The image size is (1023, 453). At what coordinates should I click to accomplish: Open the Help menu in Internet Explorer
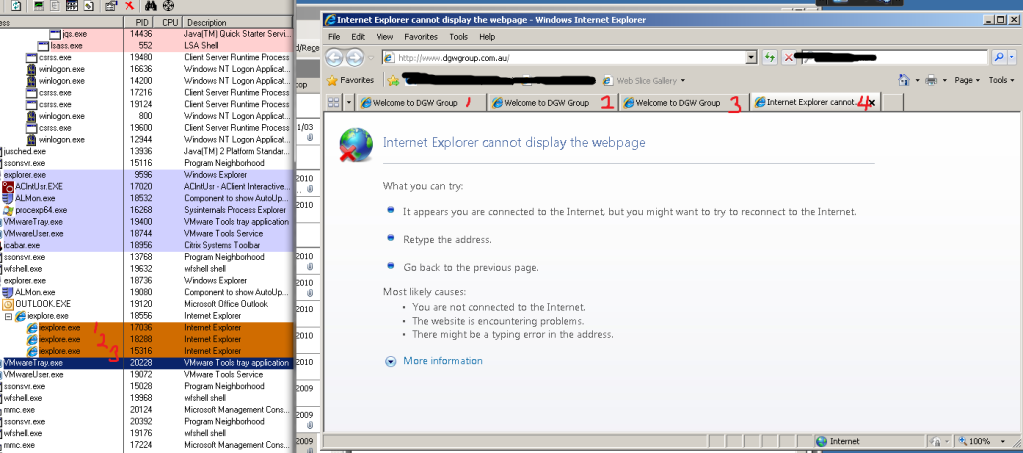click(487, 37)
